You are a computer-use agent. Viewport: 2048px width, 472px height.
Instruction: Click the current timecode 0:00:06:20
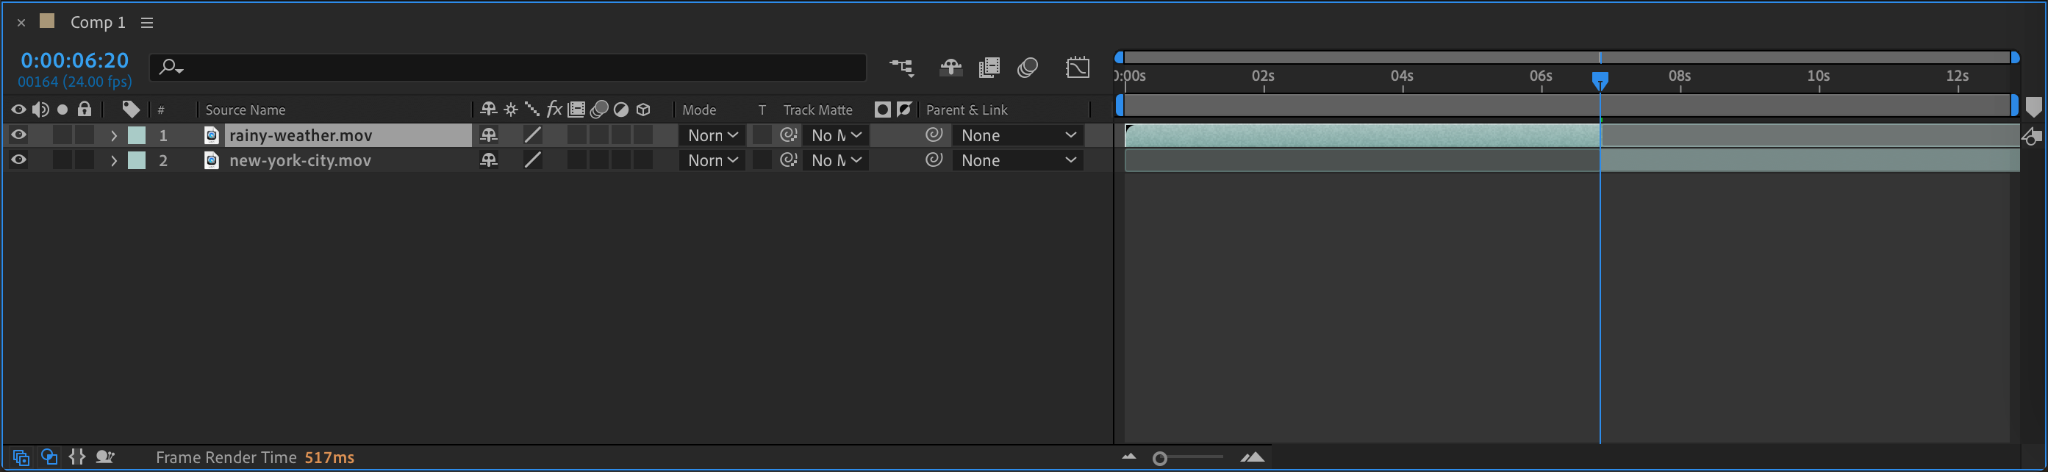75,61
